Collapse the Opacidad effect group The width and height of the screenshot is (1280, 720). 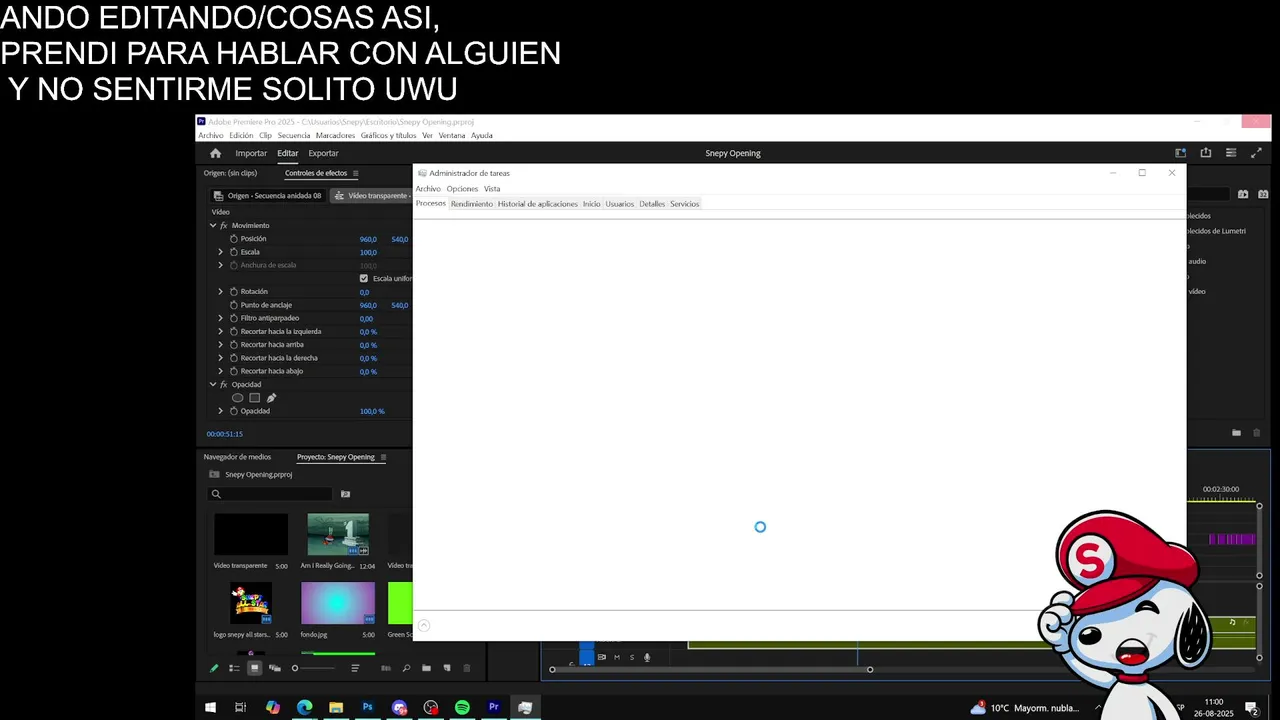pyautogui.click(x=213, y=385)
